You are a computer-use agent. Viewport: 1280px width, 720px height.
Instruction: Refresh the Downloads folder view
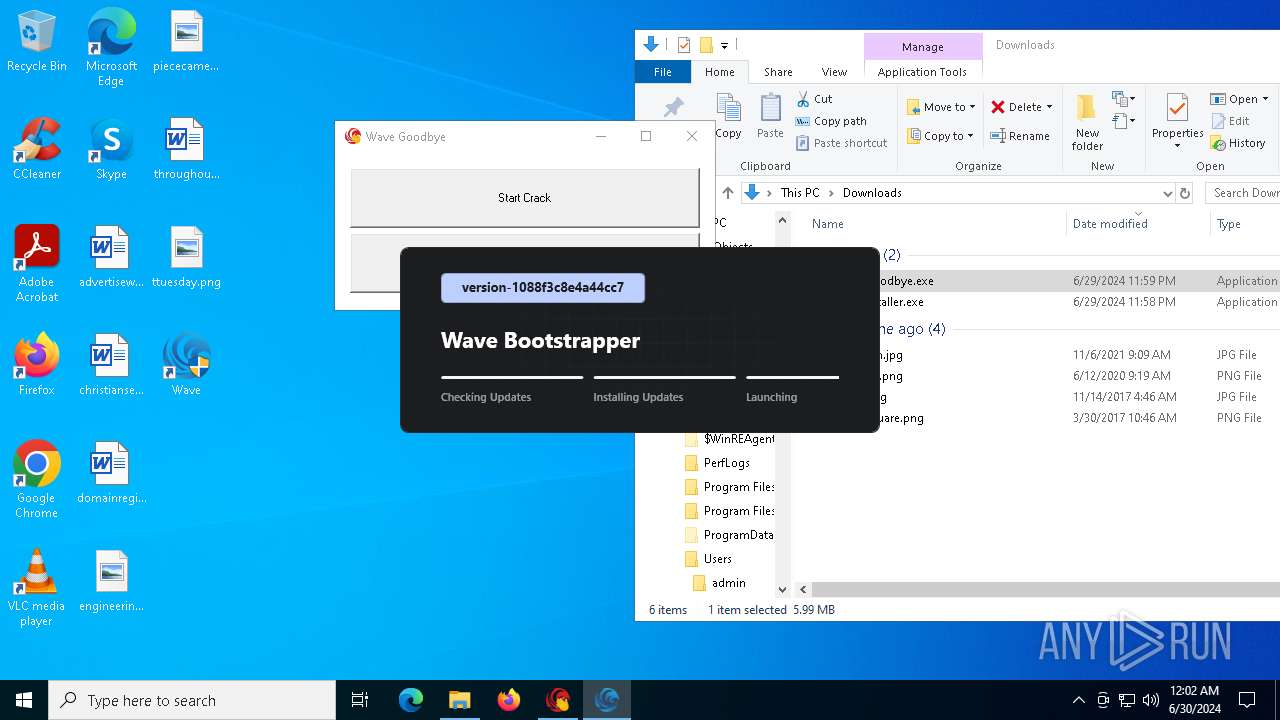1185,193
